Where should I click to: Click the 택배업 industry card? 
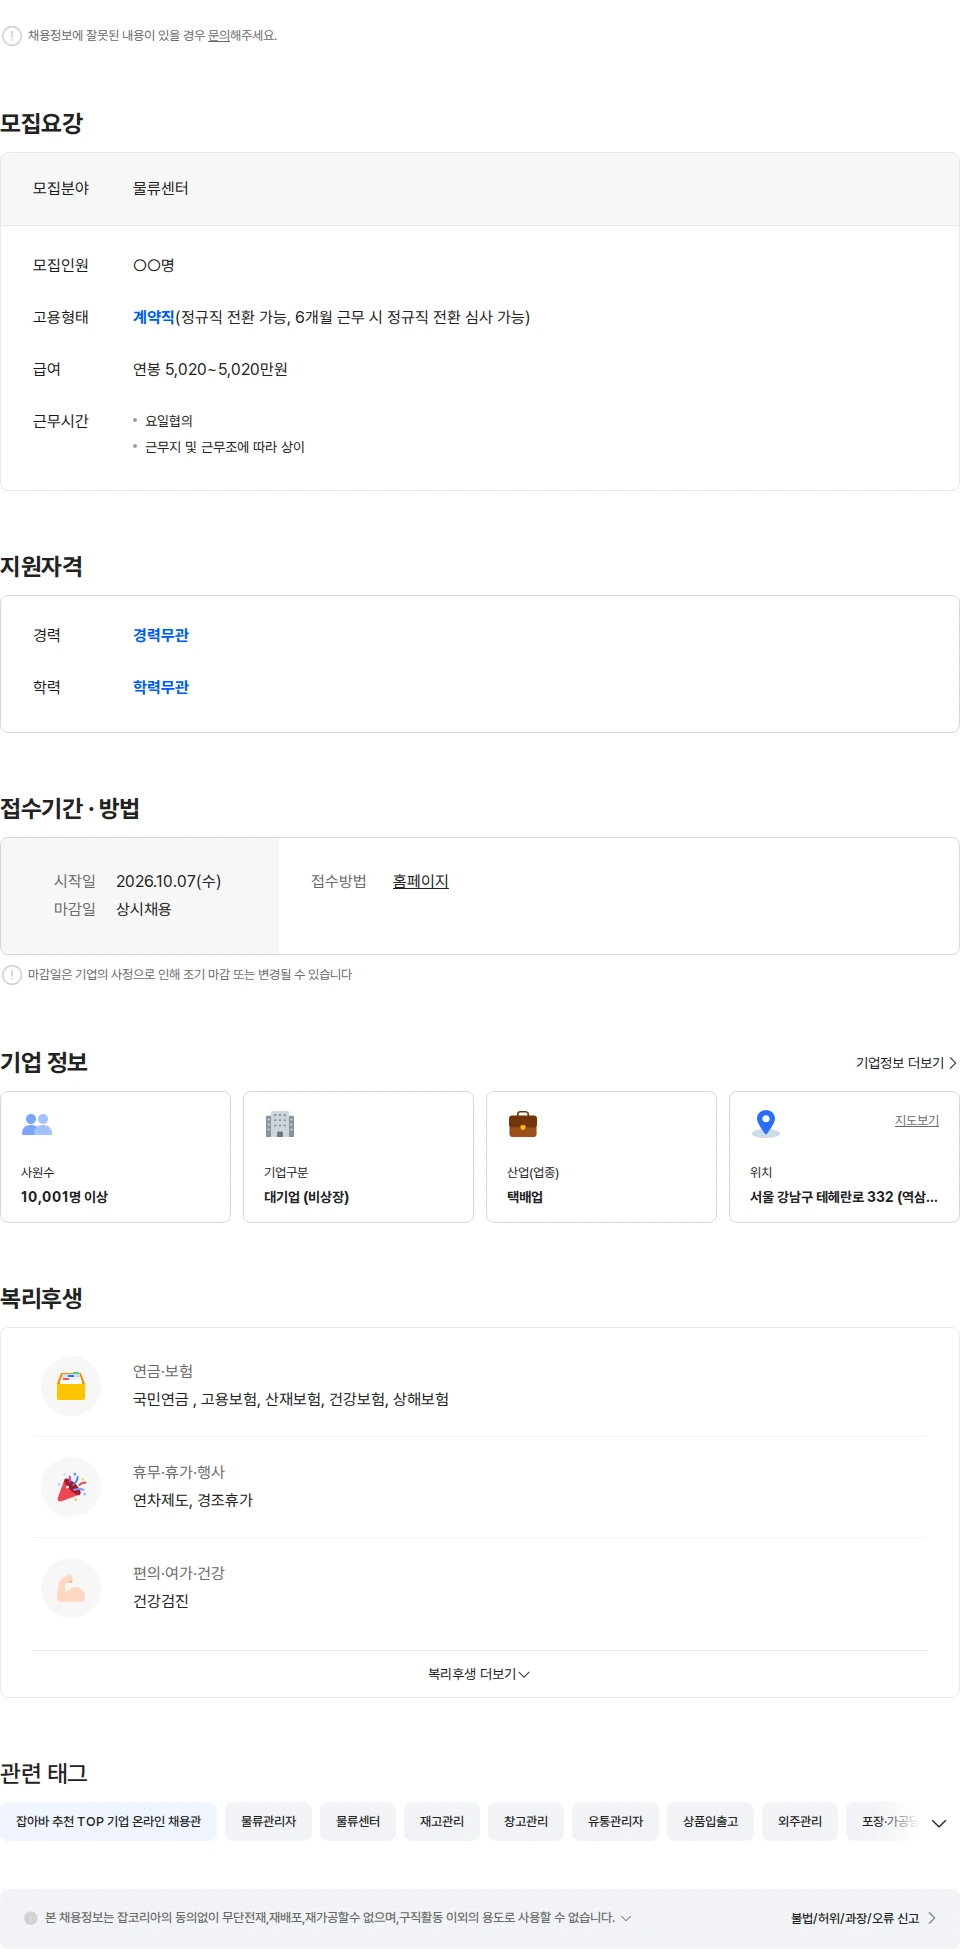point(601,1157)
